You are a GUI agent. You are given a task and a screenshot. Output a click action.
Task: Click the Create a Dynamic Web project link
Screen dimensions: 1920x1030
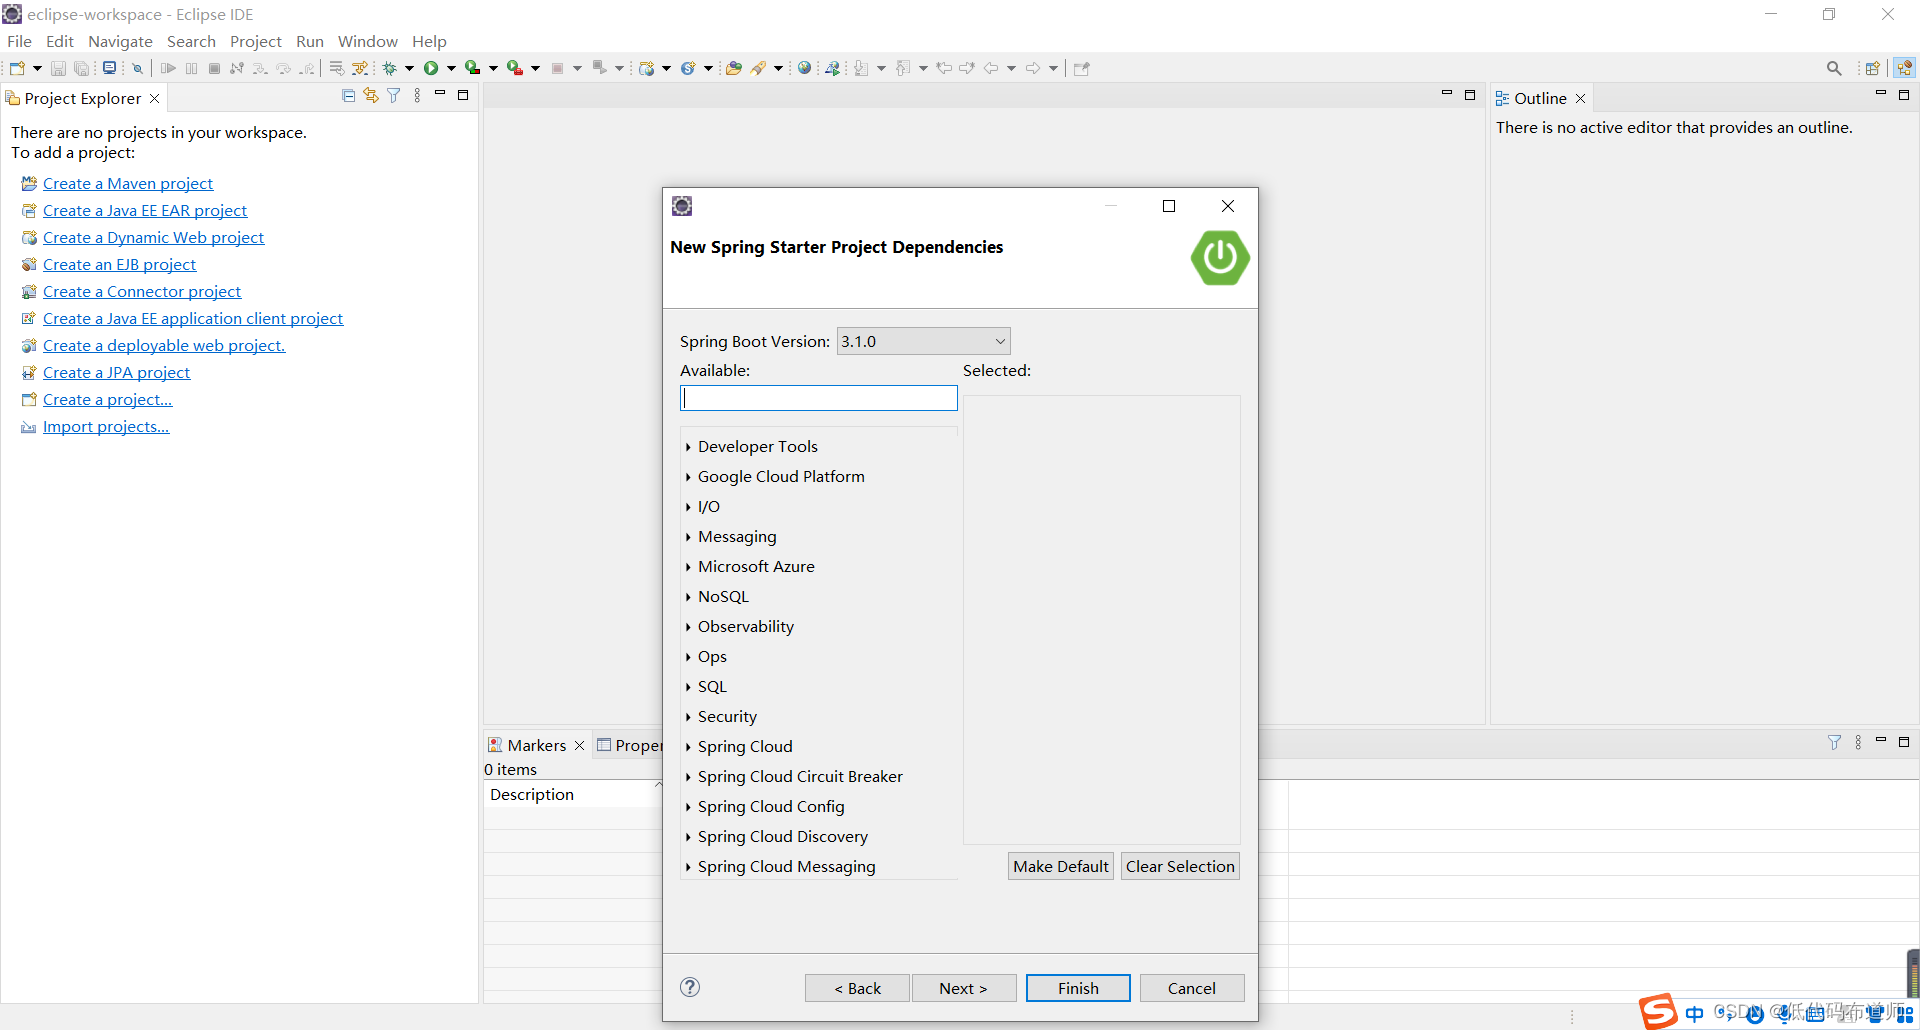[153, 237]
